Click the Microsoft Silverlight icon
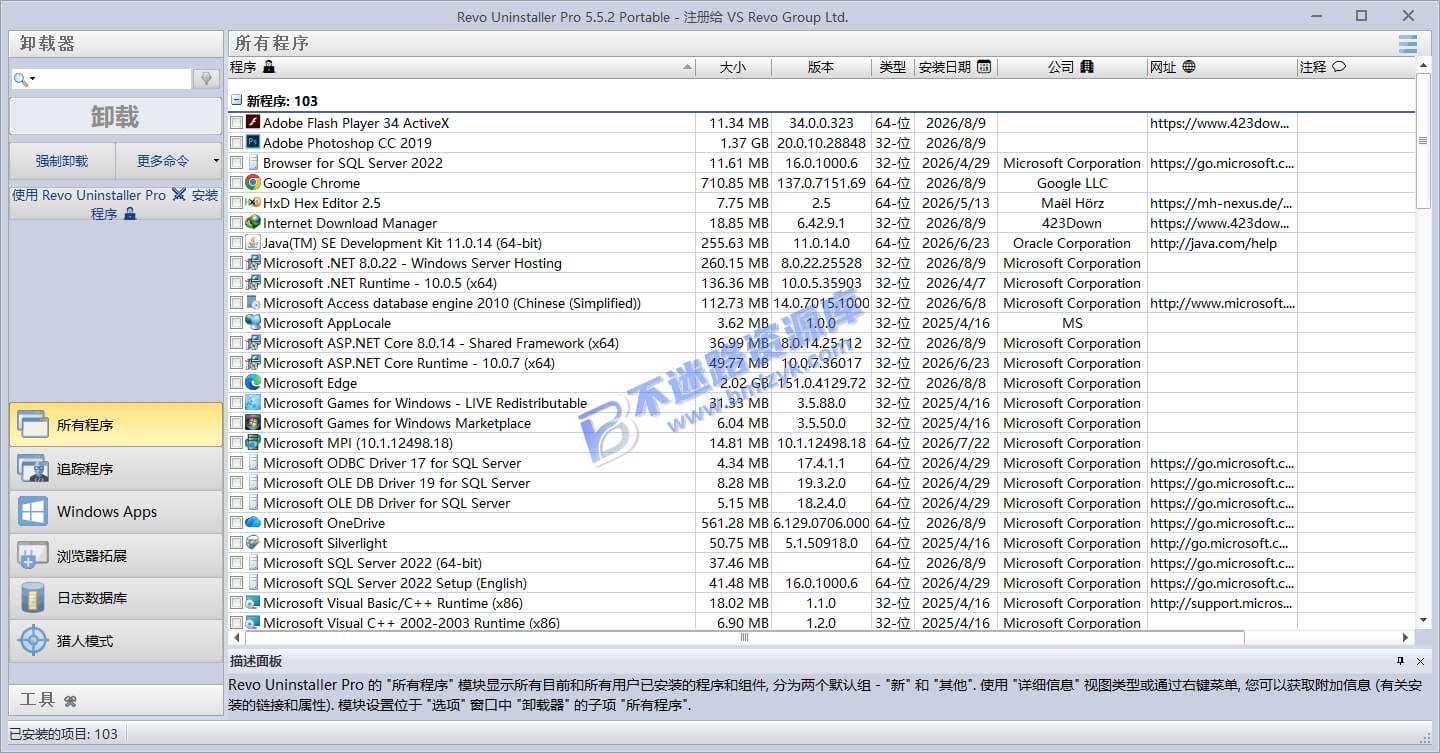Screen dimensions: 1440x753 tap(253, 543)
